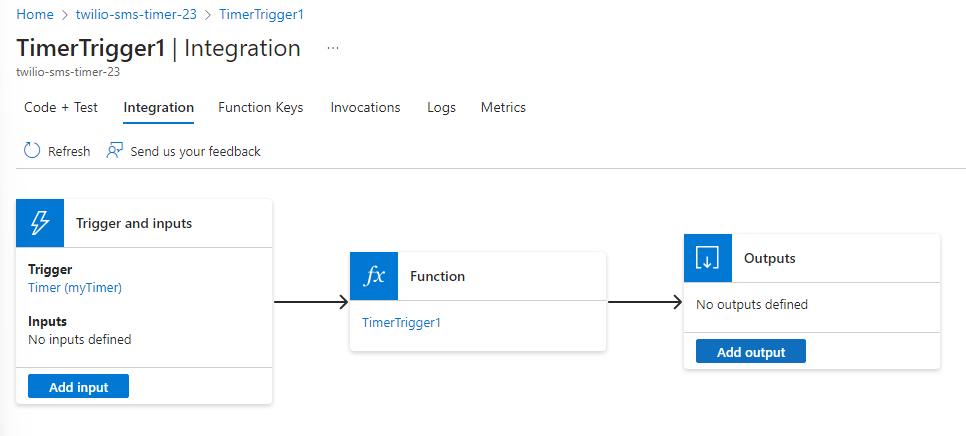This screenshot has width=966, height=436.
Task: Switch to the Code + Test tab
Action: click(x=61, y=107)
